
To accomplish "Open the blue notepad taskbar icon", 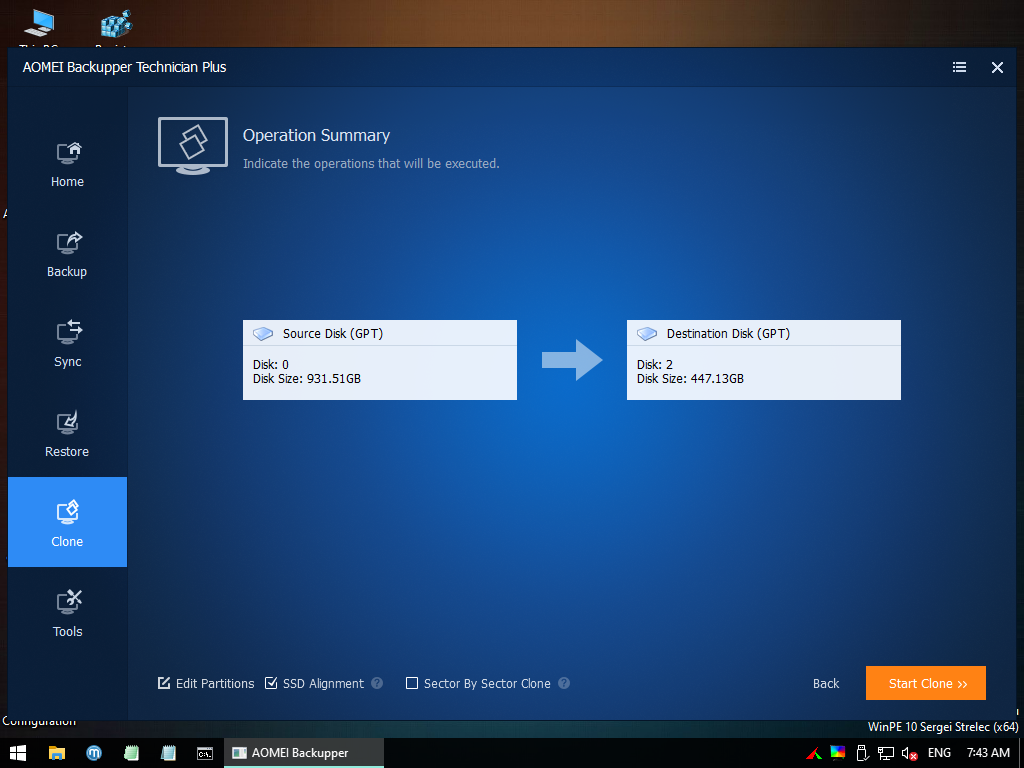I will (168, 753).
